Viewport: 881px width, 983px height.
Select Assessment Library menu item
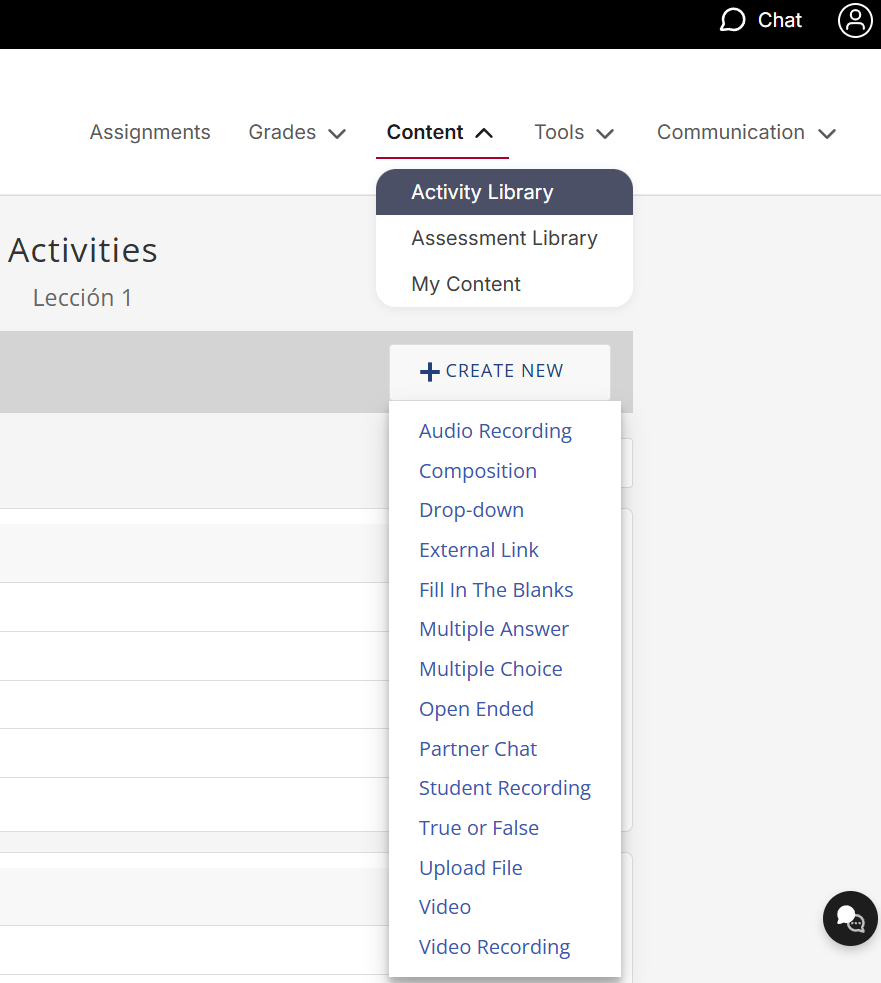(x=504, y=238)
